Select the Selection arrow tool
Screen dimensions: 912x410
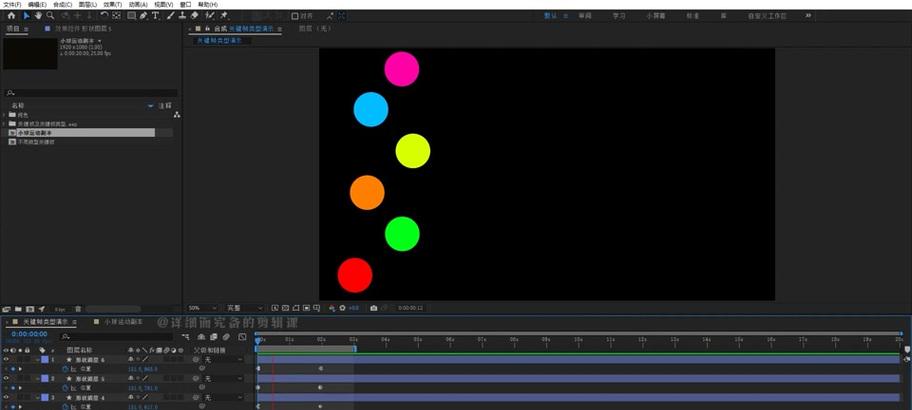tap(27, 16)
